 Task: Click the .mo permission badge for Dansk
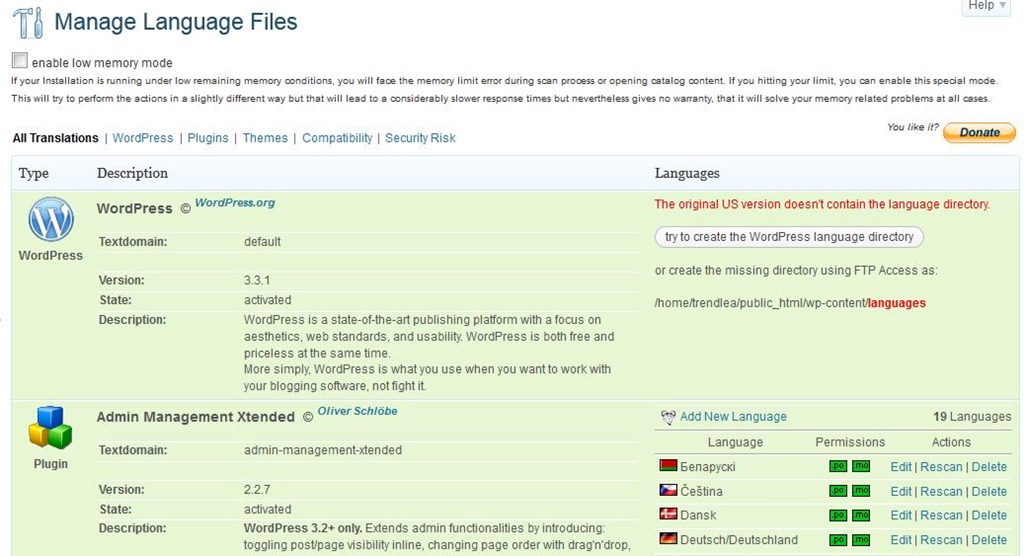click(x=861, y=515)
